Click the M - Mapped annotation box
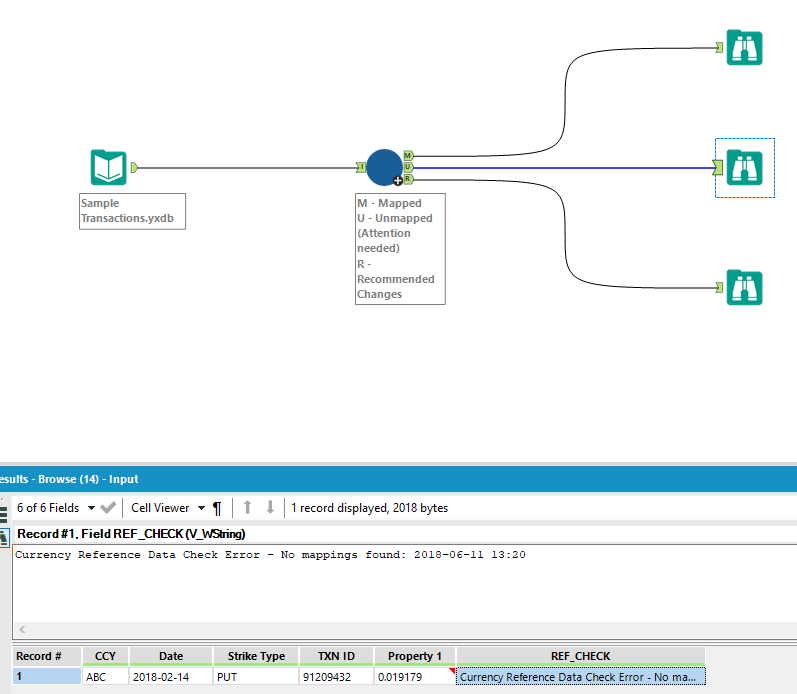This screenshot has width=797, height=694. 400,249
